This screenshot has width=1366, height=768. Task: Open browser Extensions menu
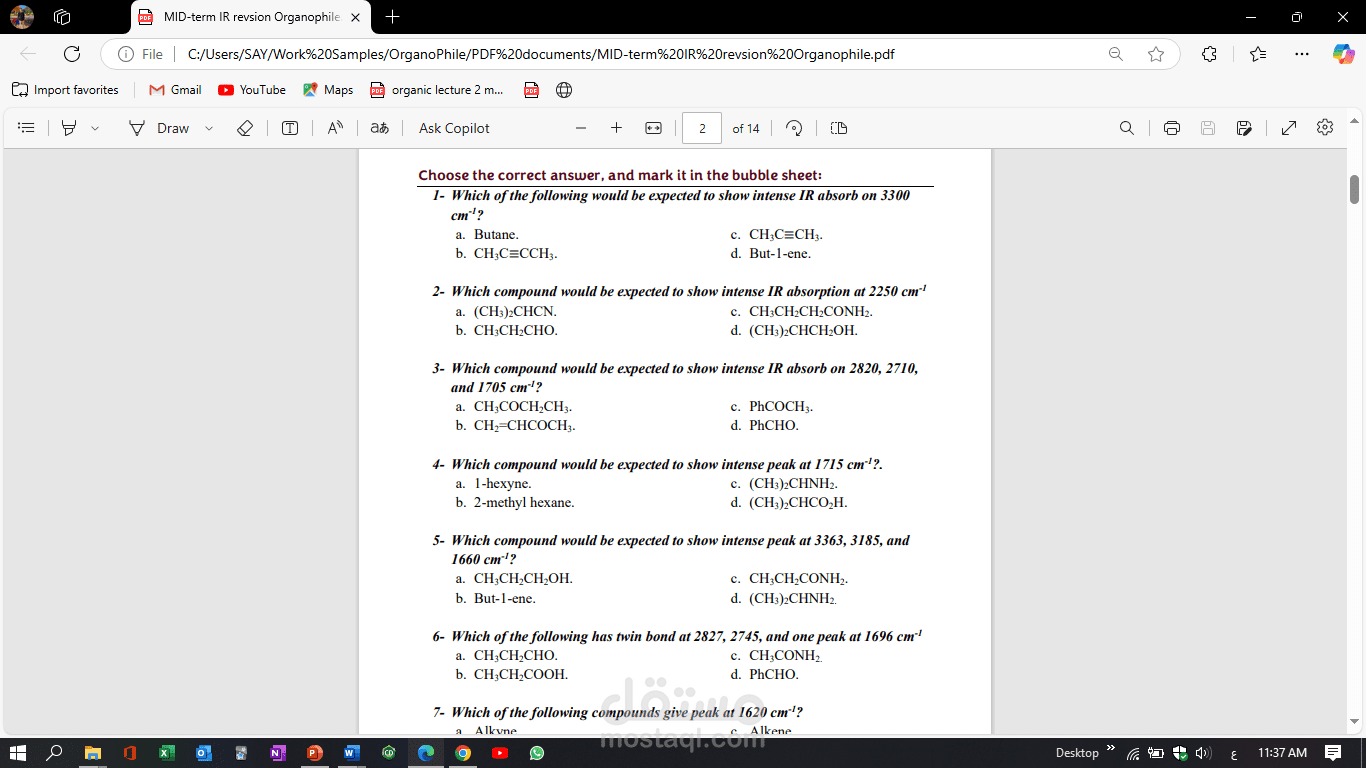[1209, 54]
